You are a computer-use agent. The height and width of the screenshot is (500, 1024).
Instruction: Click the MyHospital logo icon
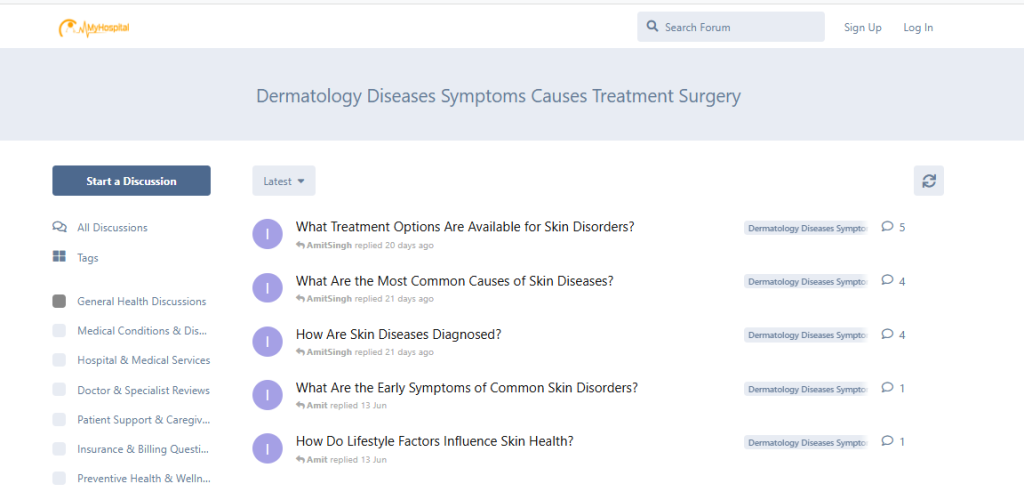point(94,27)
